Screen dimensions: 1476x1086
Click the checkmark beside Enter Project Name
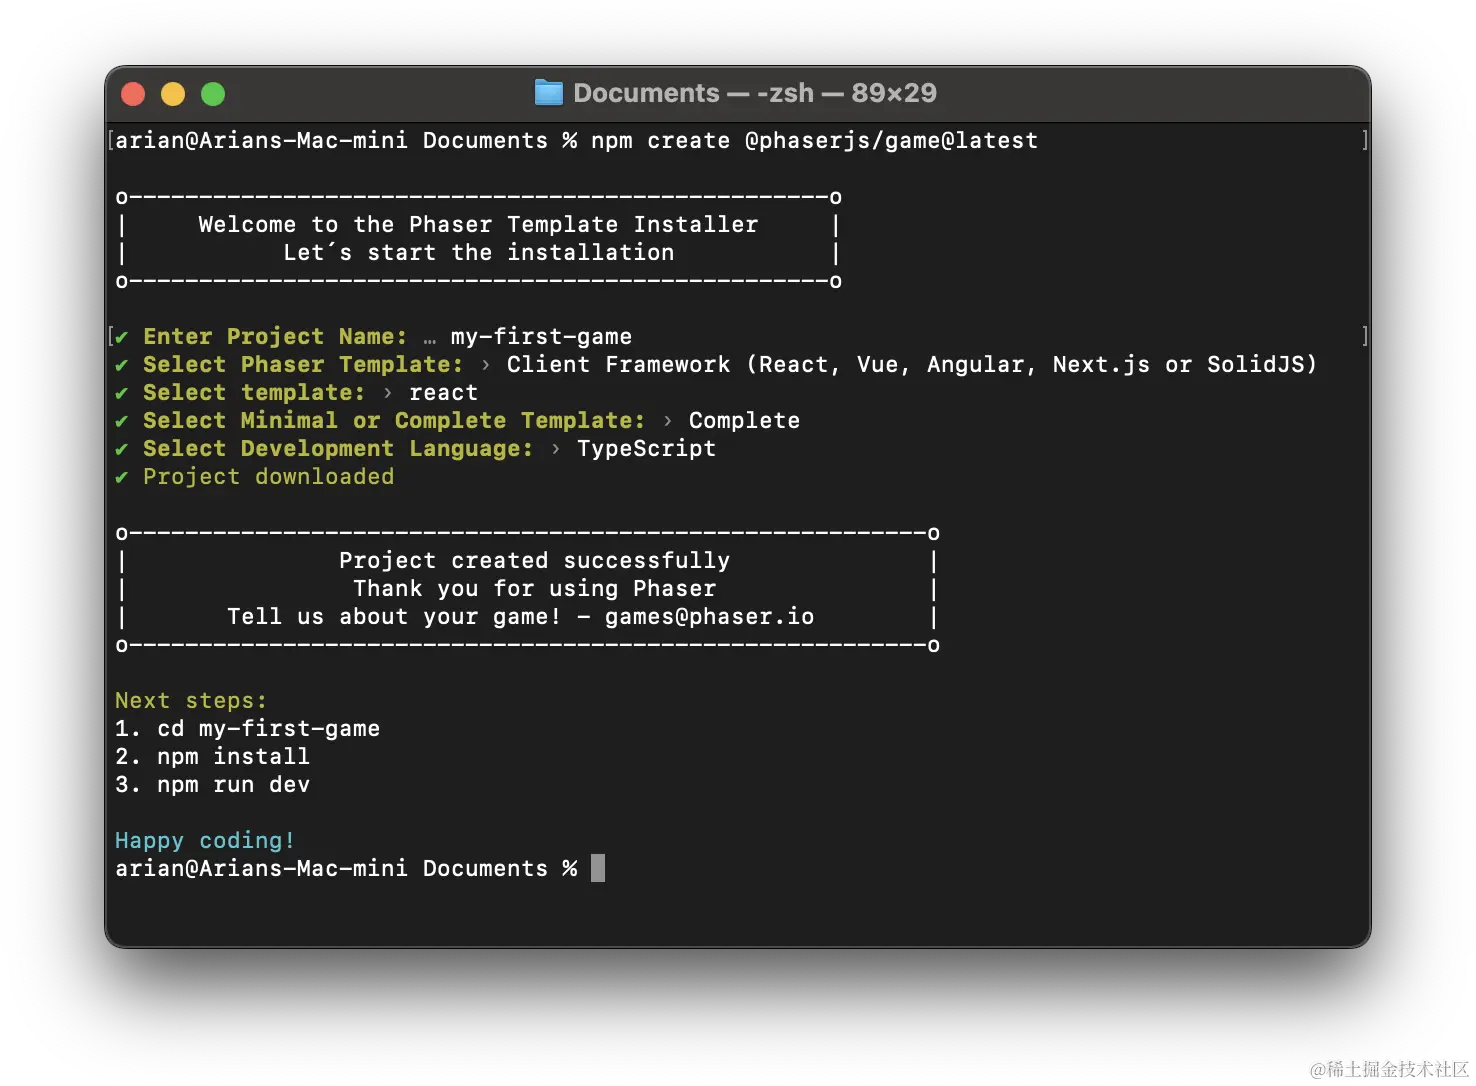(x=122, y=337)
